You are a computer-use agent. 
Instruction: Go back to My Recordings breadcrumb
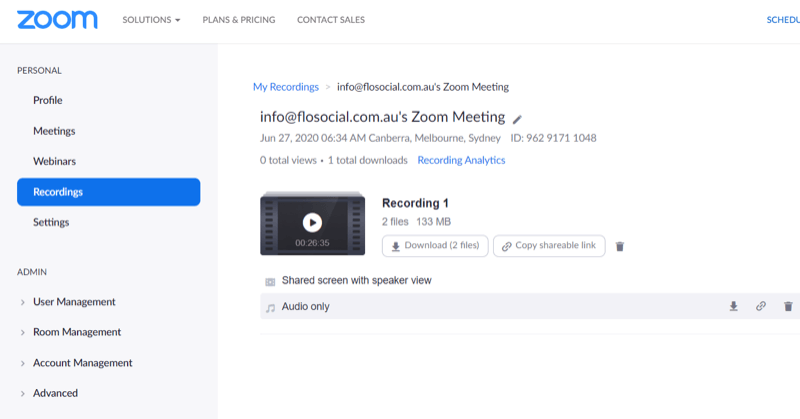(x=286, y=87)
